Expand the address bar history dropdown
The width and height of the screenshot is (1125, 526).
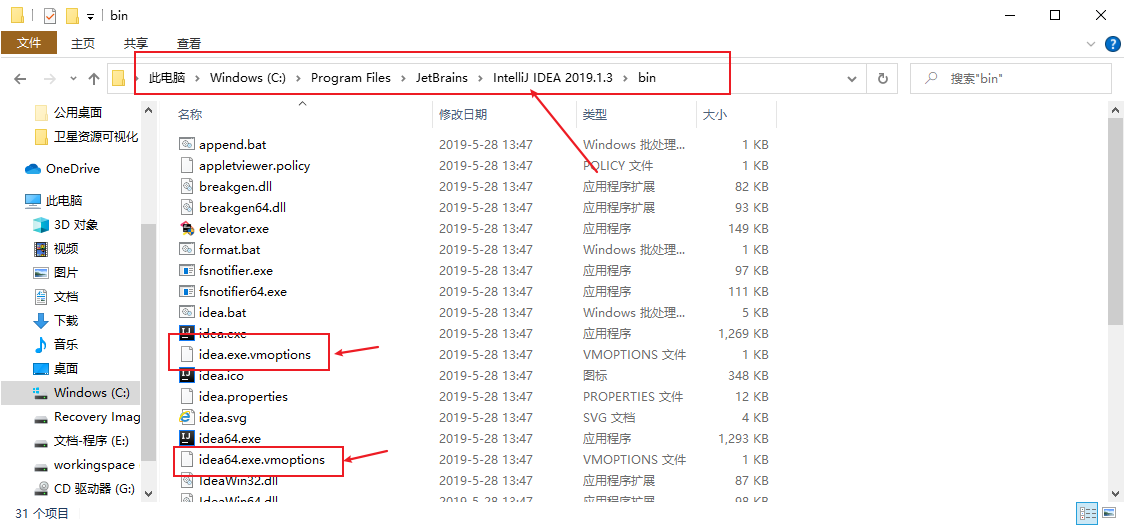(852, 78)
